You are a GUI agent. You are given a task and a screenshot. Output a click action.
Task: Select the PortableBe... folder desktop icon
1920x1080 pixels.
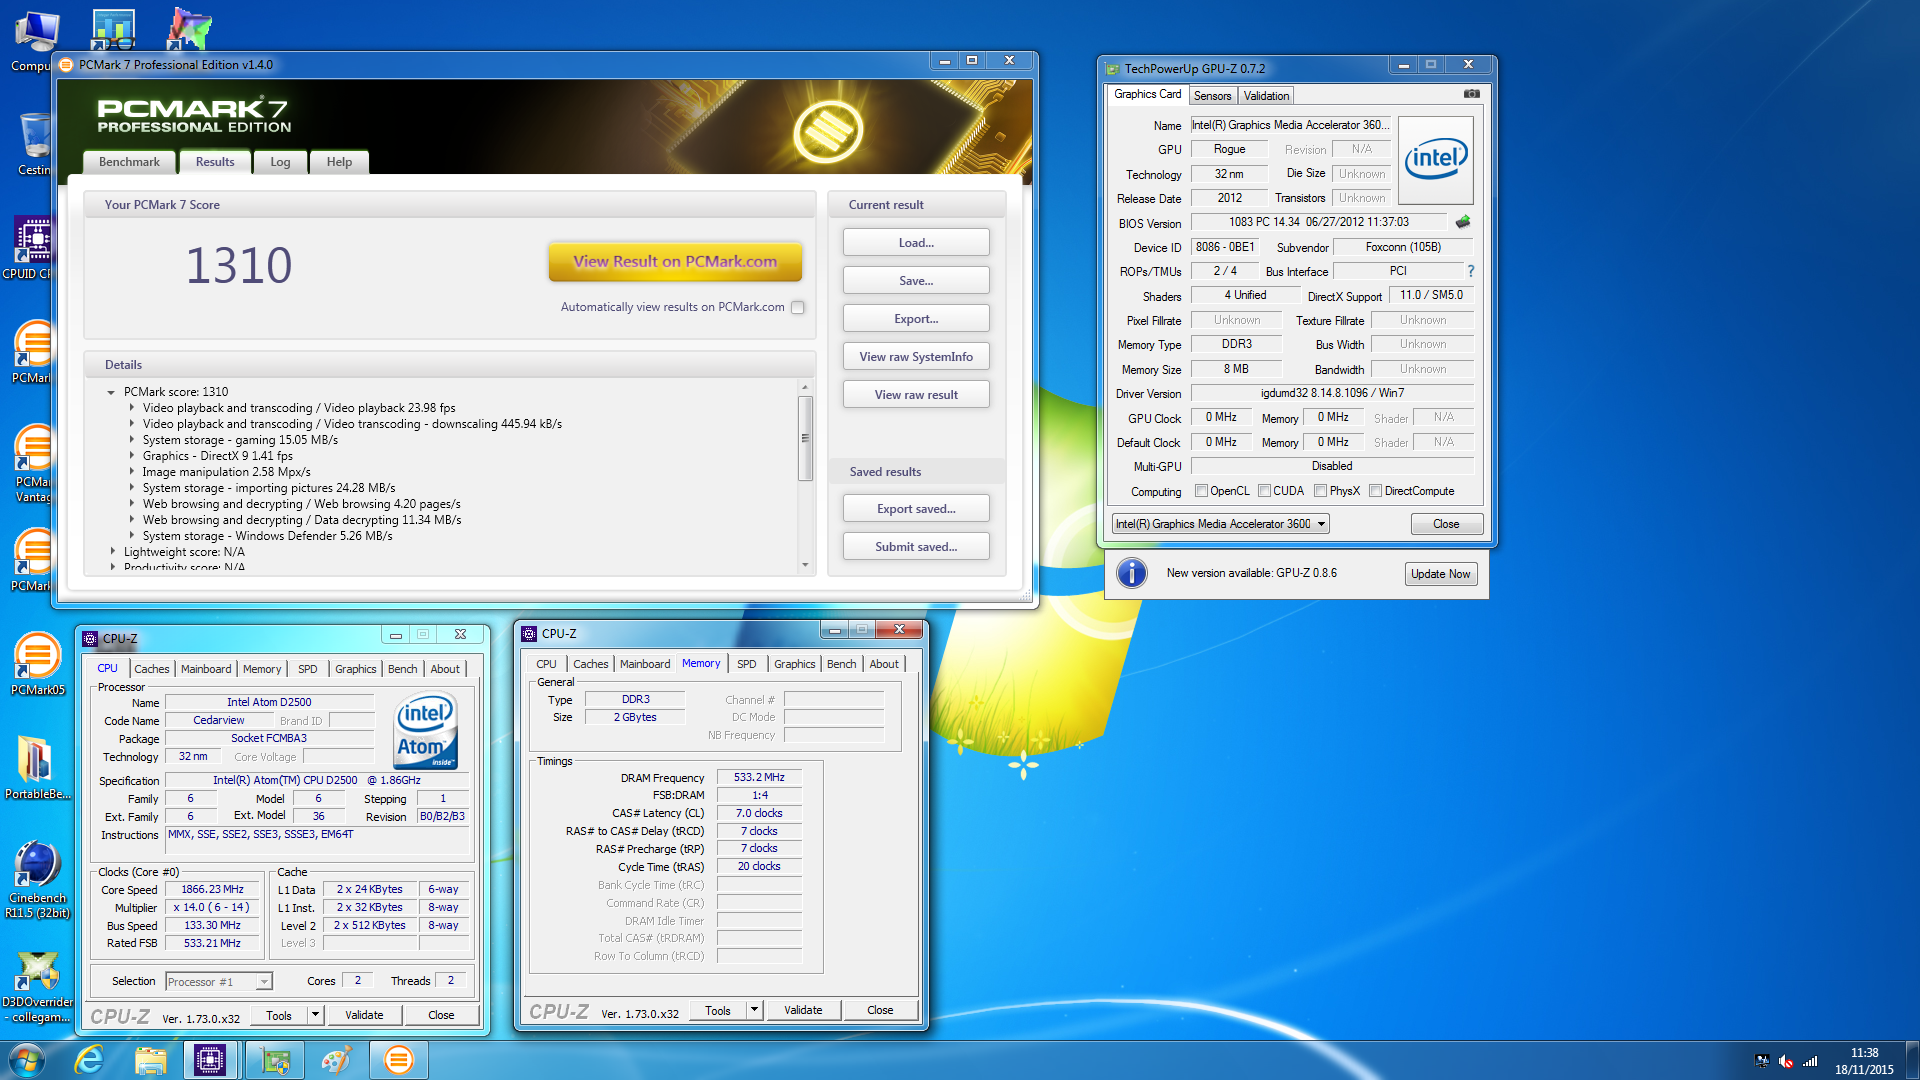pyautogui.click(x=37, y=768)
